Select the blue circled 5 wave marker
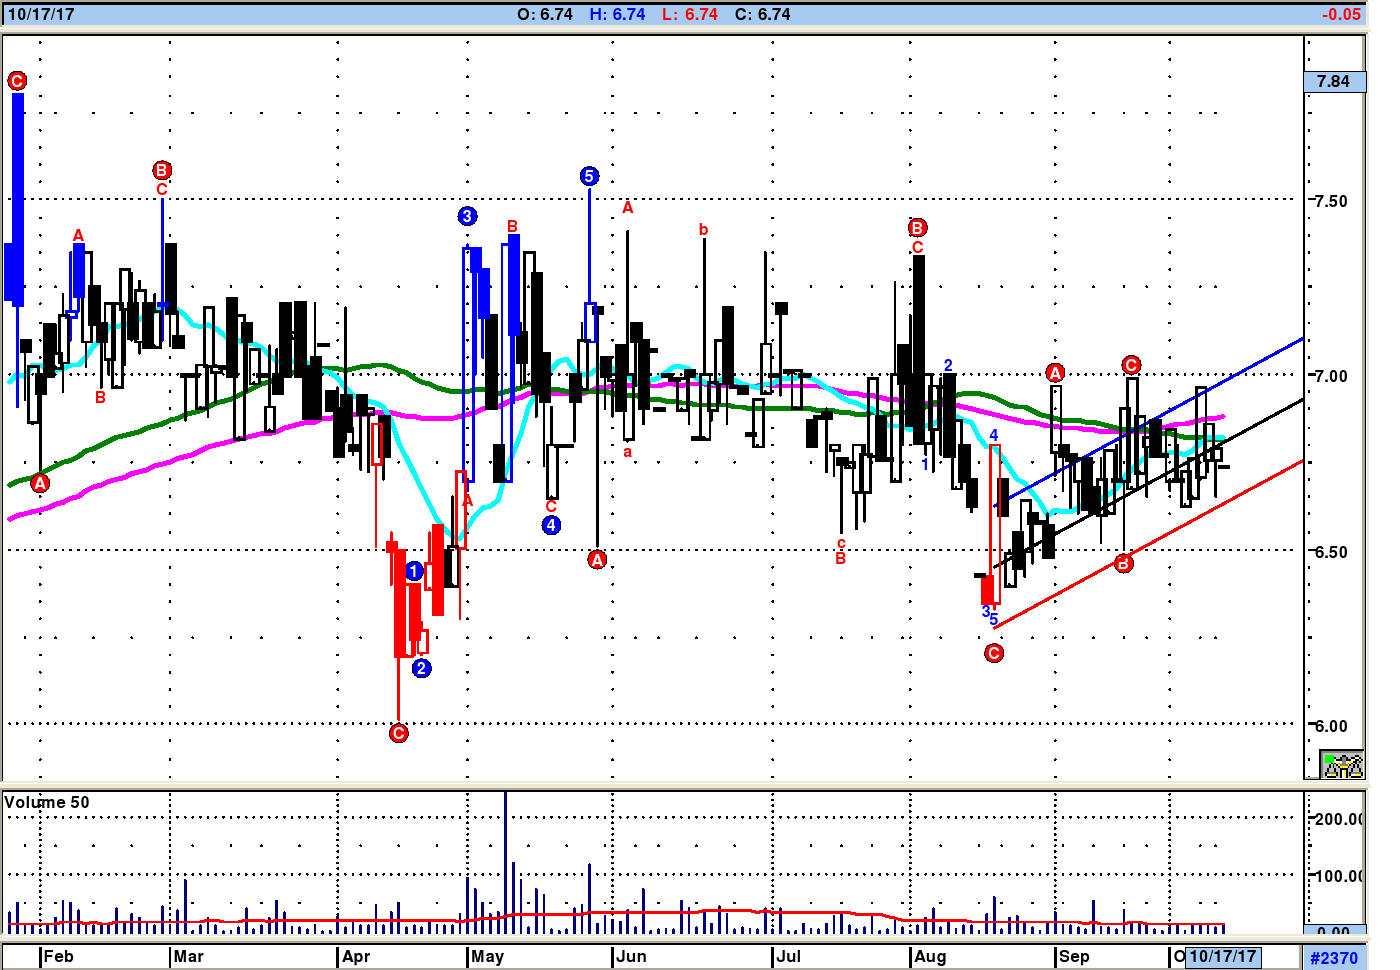 [x=589, y=176]
